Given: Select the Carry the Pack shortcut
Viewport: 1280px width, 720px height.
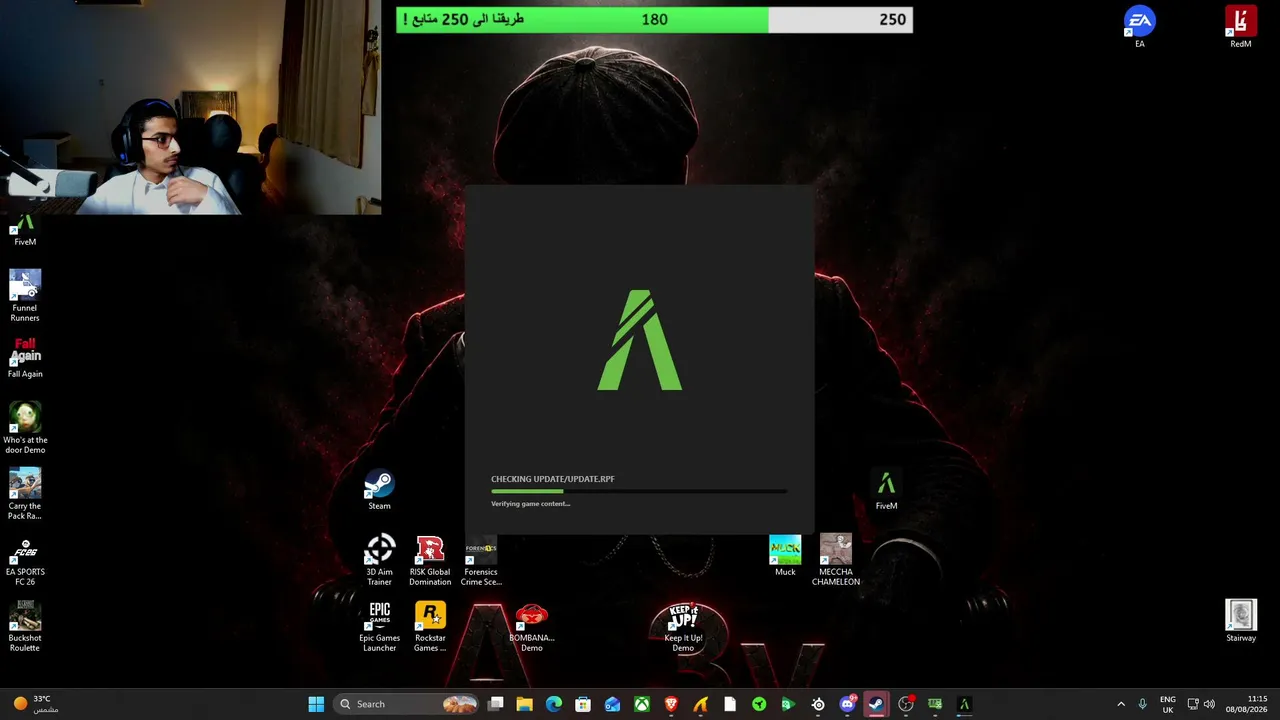Looking at the screenshot, I should [25, 494].
